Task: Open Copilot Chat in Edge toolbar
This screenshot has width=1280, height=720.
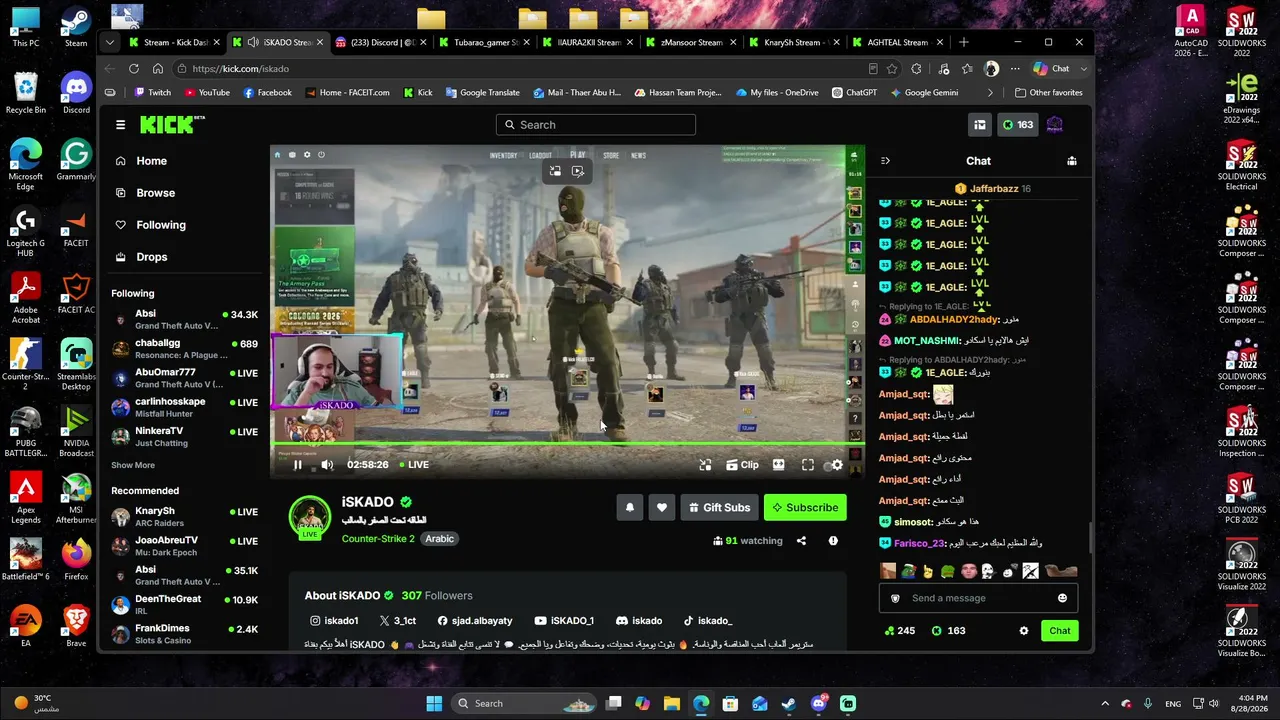Action: 1052,69
